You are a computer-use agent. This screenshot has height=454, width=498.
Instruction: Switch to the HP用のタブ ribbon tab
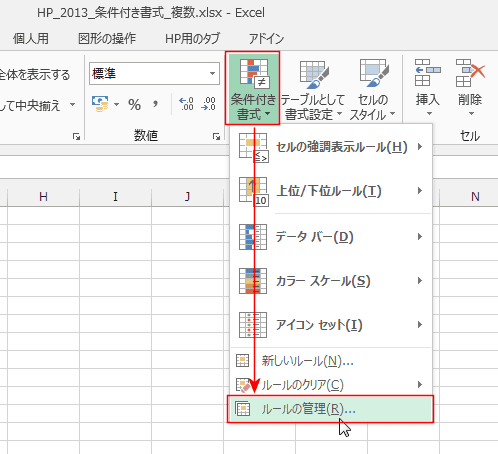pyautogui.click(x=192, y=39)
